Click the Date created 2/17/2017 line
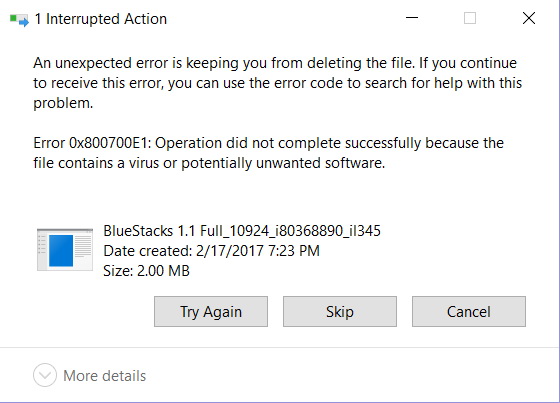 [x=211, y=251]
